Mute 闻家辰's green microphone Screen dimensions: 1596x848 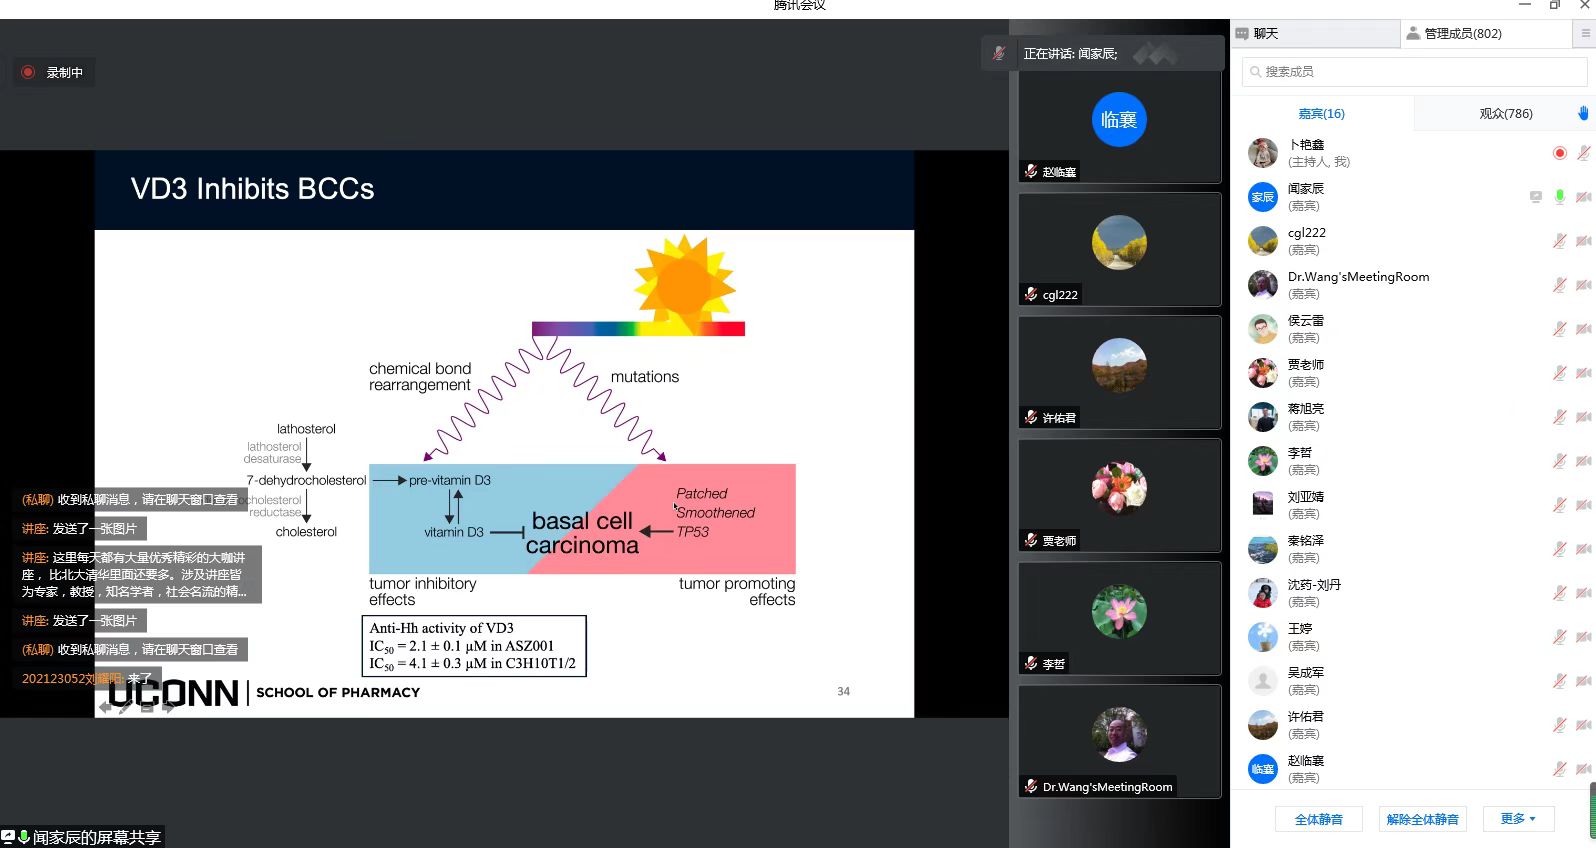point(1559,197)
